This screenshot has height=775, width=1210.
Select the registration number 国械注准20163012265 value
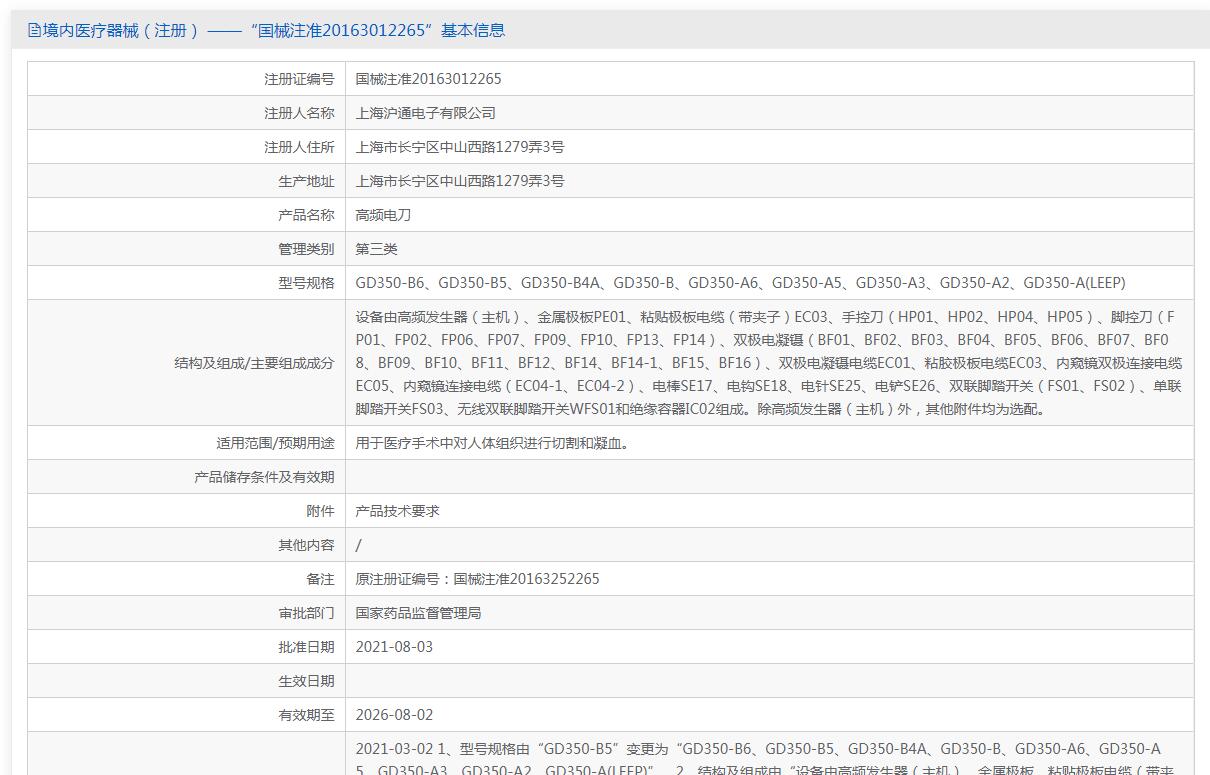(429, 79)
